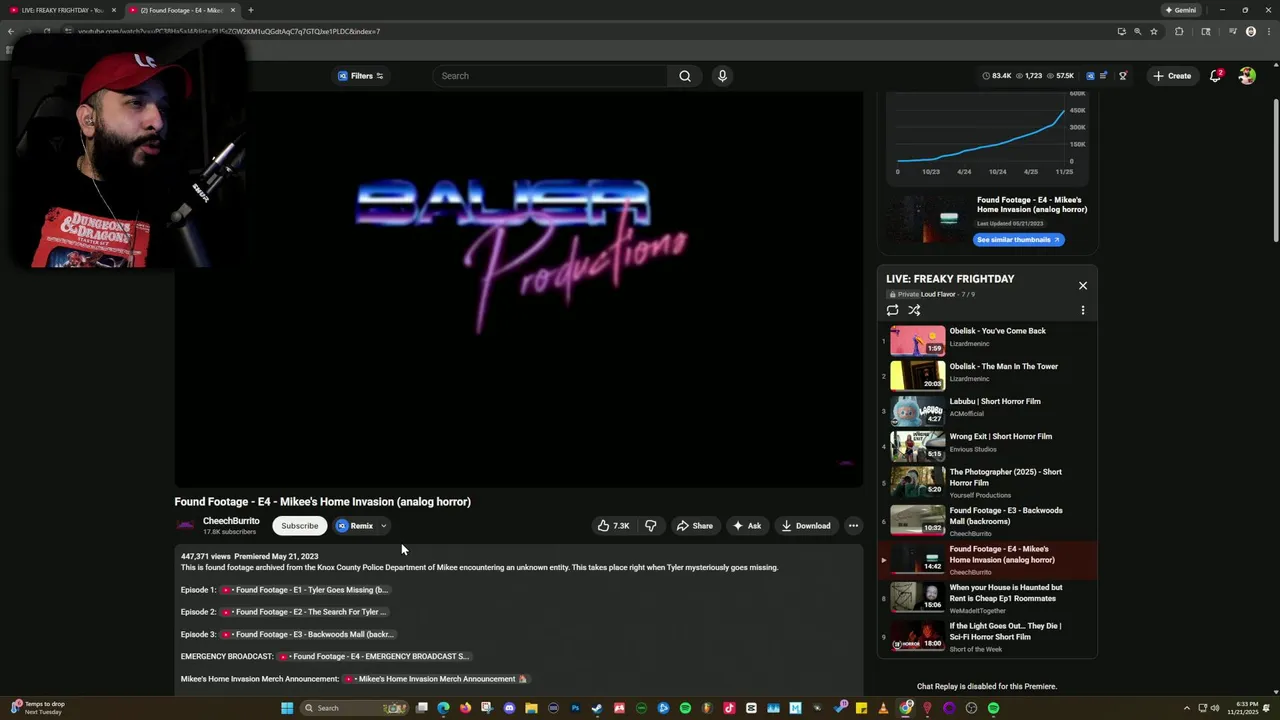
Task: Open the Chrome extensions puzzle icon
Action: 1179,32
